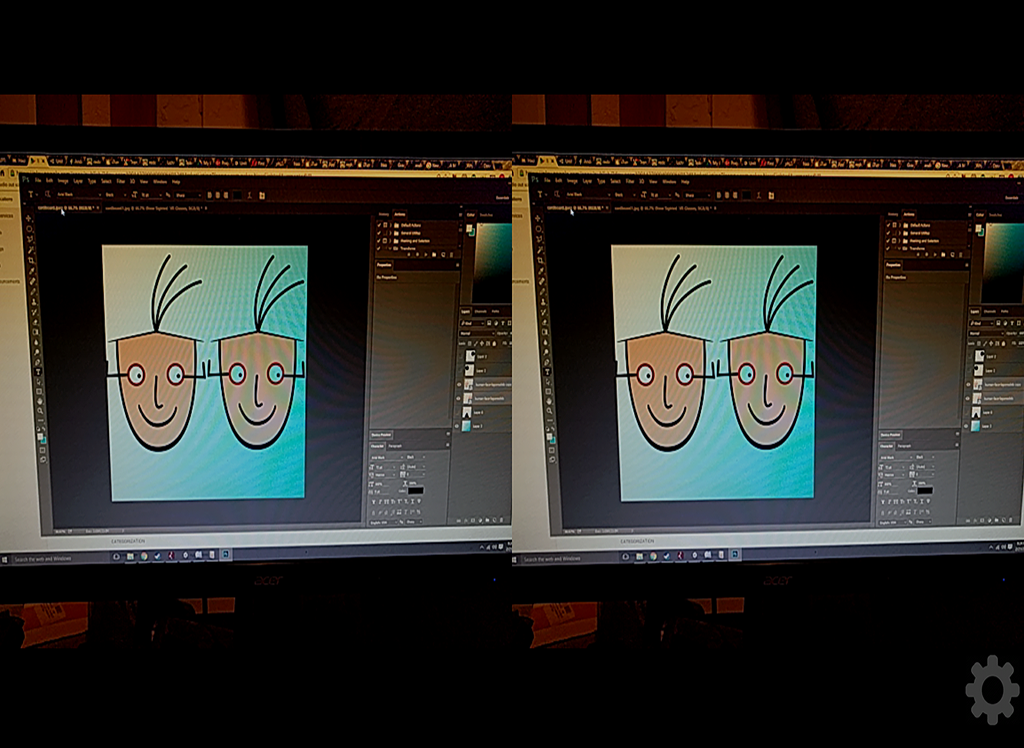
Task: Pick a color in left view Color panel field
Action: pyautogui.click(x=493, y=261)
